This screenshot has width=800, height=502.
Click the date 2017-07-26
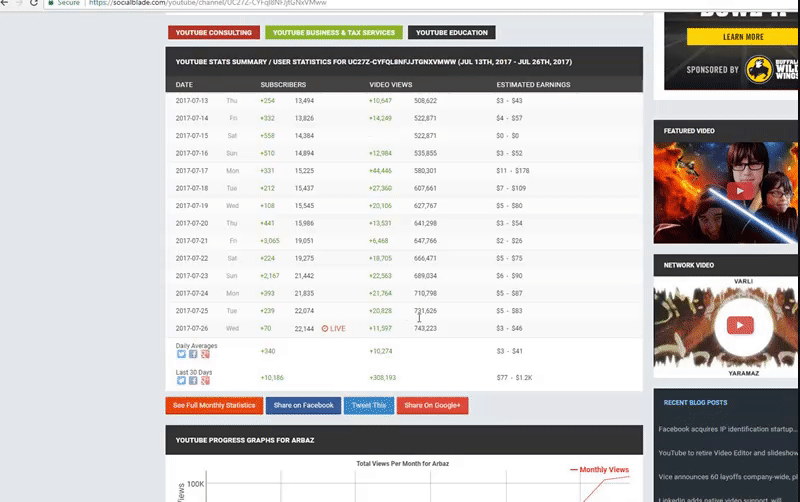pyautogui.click(x=192, y=329)
